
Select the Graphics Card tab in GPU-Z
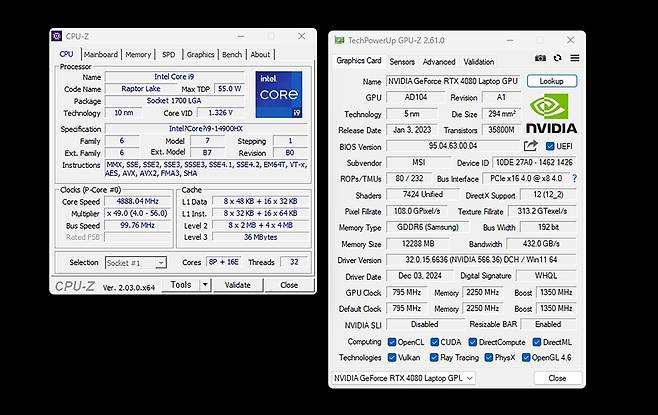[x=359, y=61]
